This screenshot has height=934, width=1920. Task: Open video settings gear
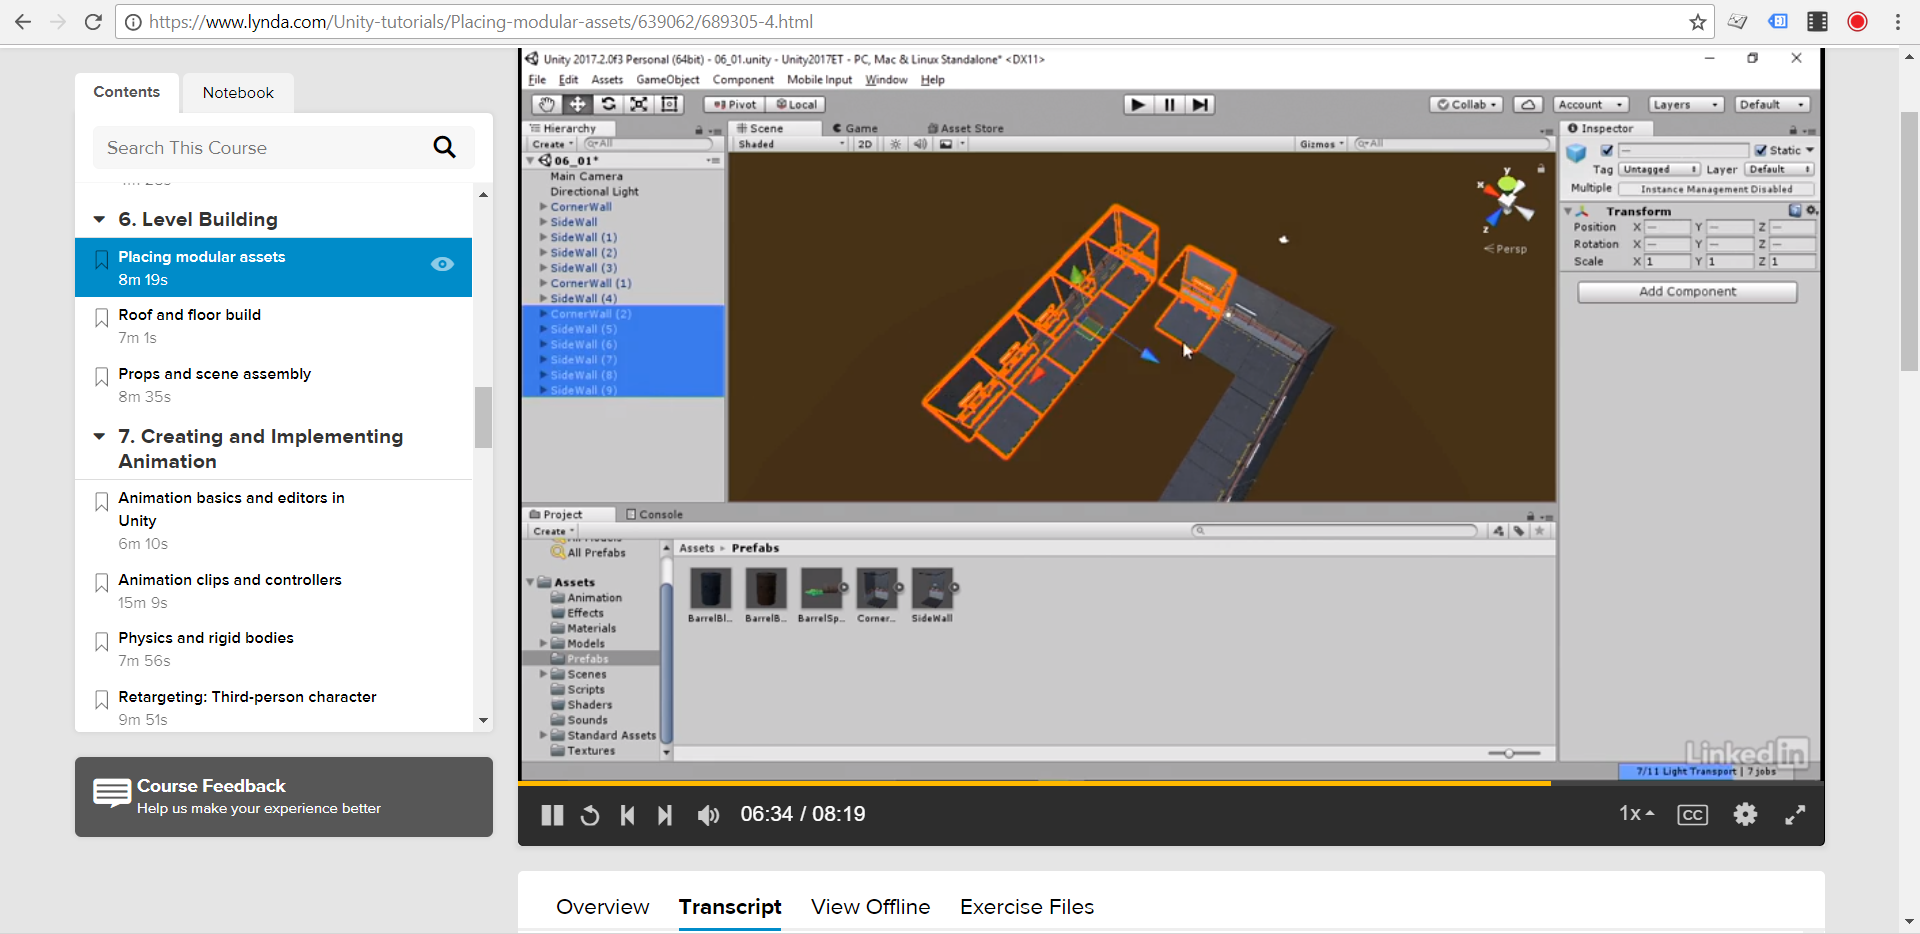pos(1745,814)
